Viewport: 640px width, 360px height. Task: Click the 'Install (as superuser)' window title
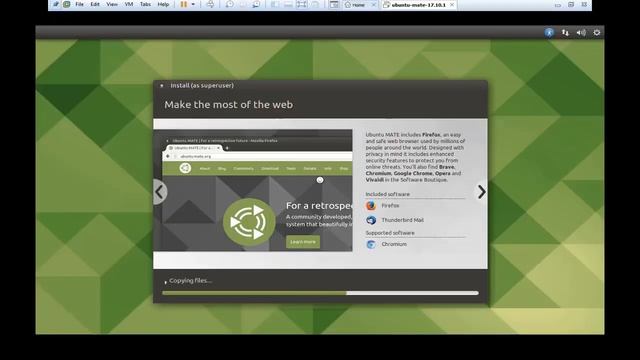click(202, 85)
